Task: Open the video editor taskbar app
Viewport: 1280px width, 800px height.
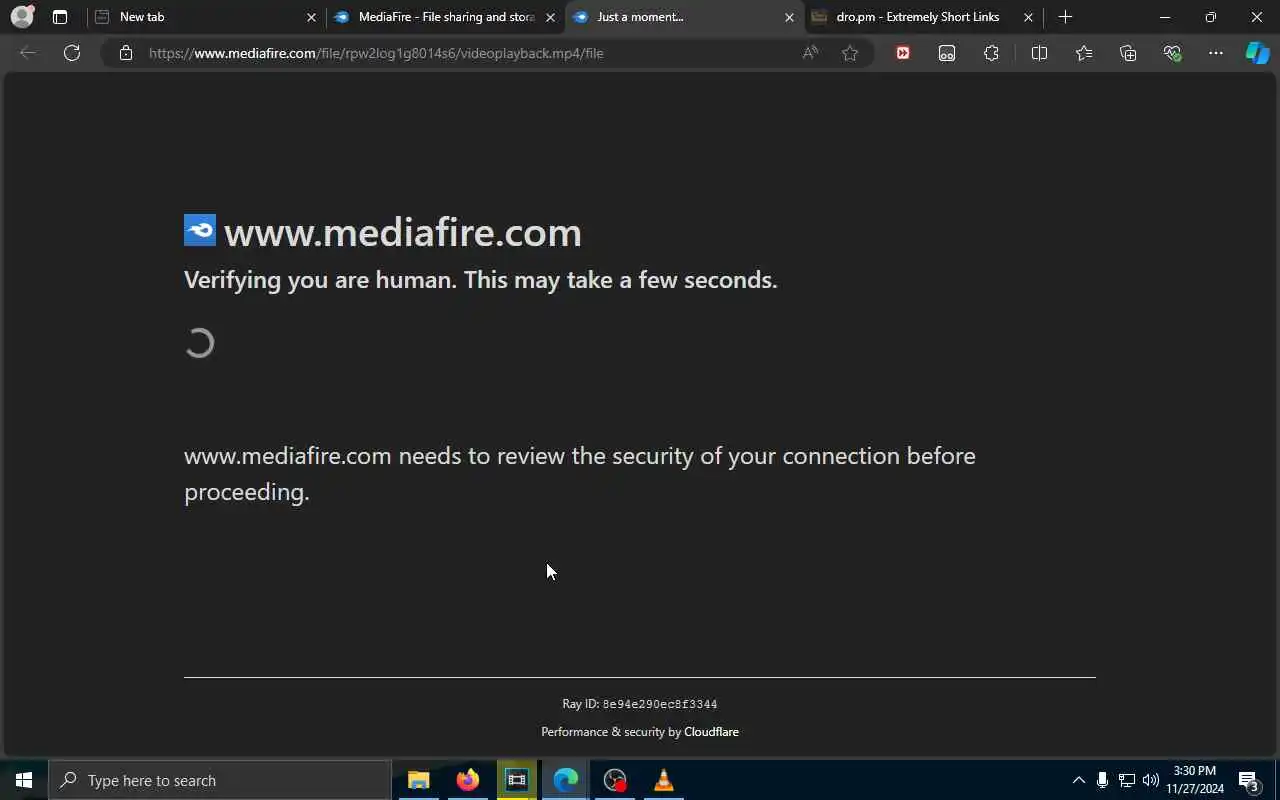Action: [516, 780]
